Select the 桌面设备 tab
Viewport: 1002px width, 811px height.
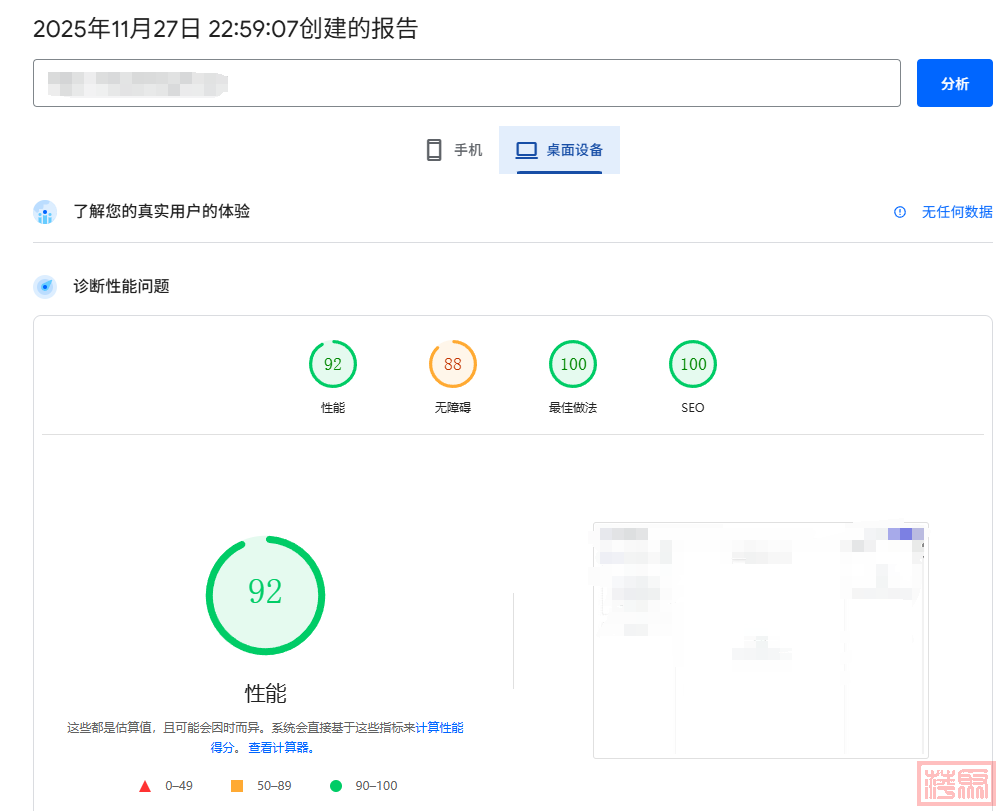click(x=560, y=150)
